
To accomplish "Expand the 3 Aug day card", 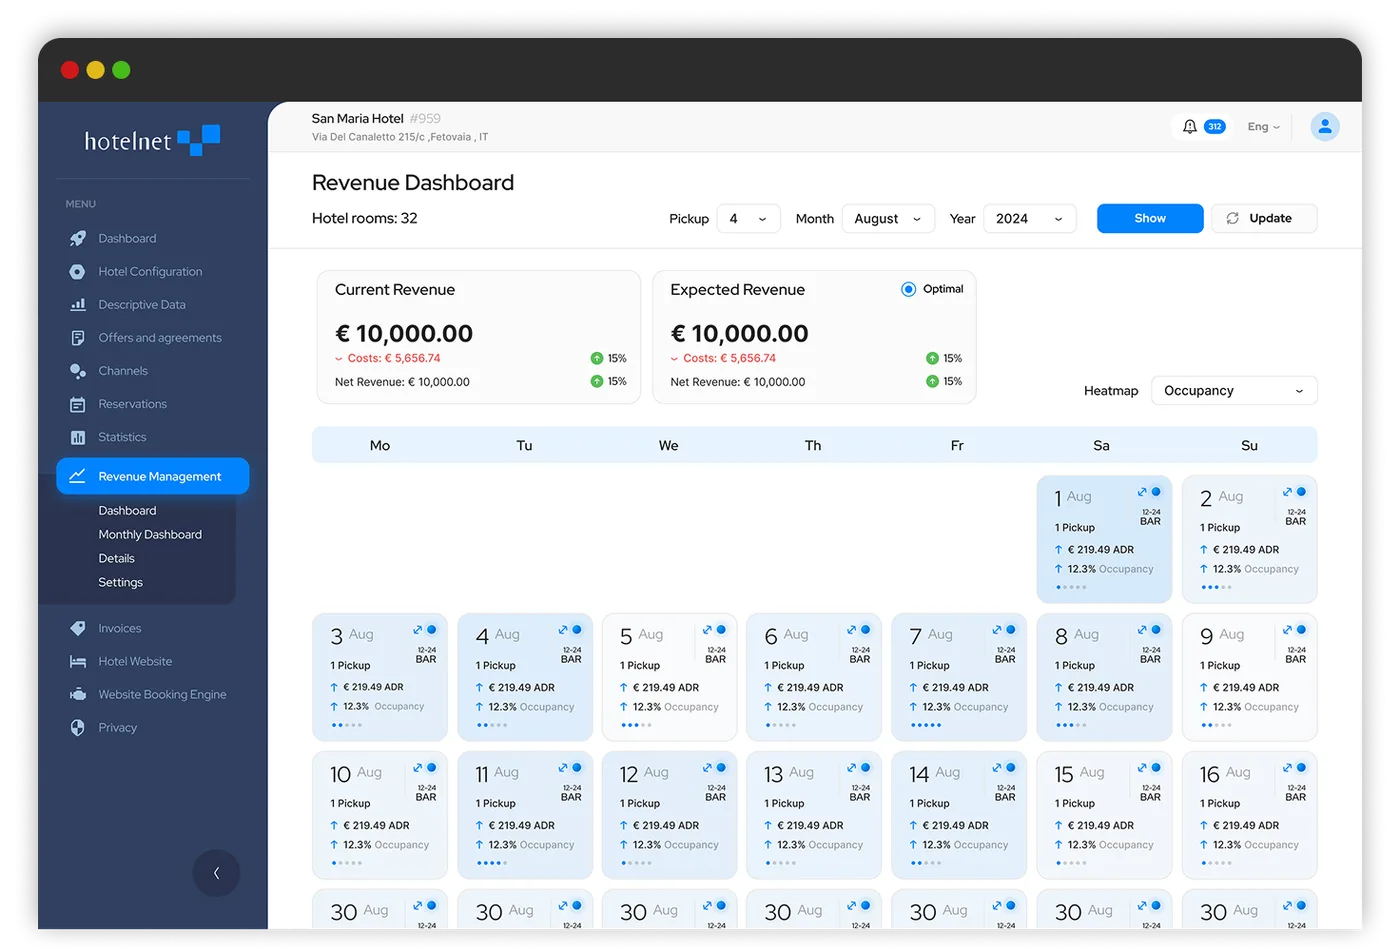I will pyautogui.click(x=418, y=630).
